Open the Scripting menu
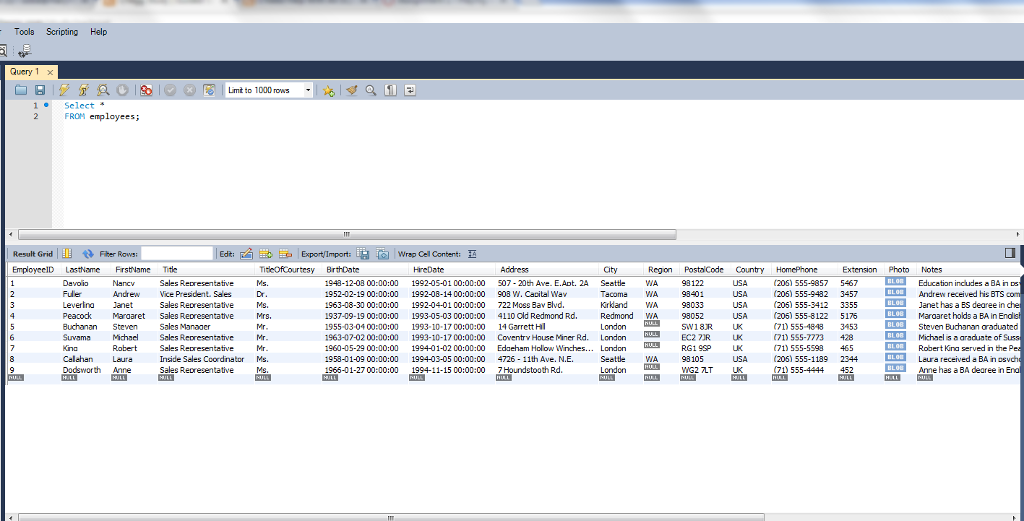 [62, 31]
